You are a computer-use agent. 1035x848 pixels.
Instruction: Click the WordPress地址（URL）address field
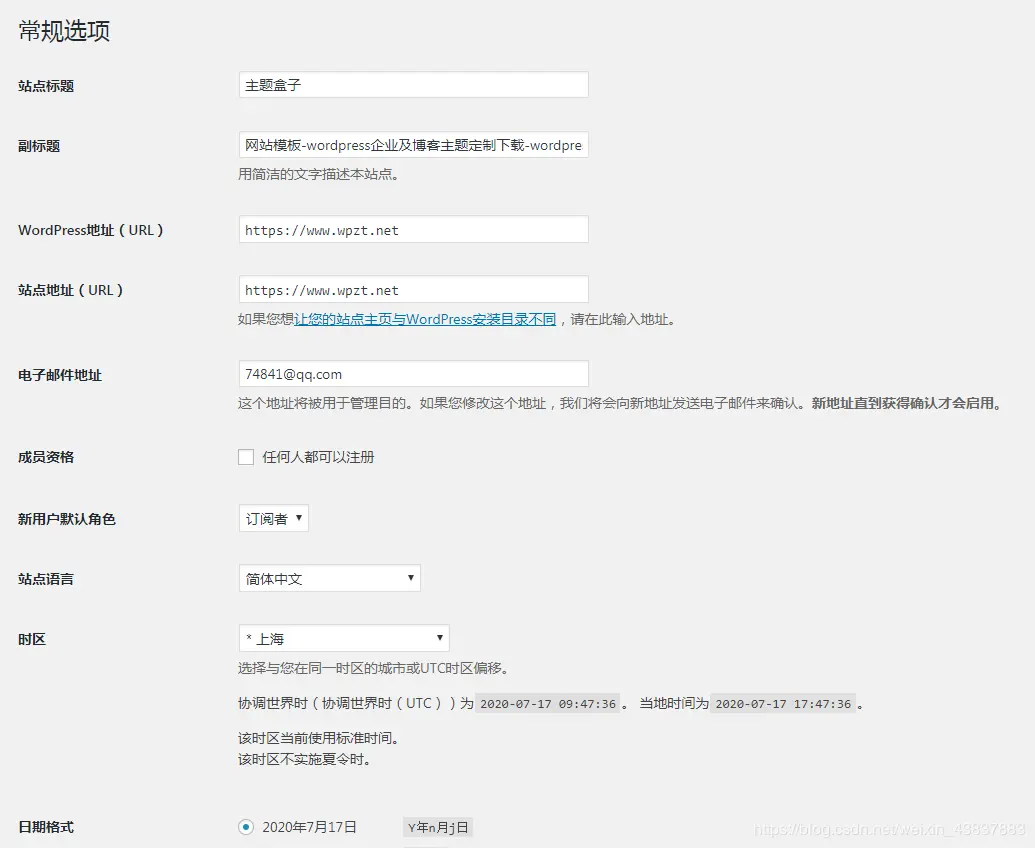pos(413,229)
